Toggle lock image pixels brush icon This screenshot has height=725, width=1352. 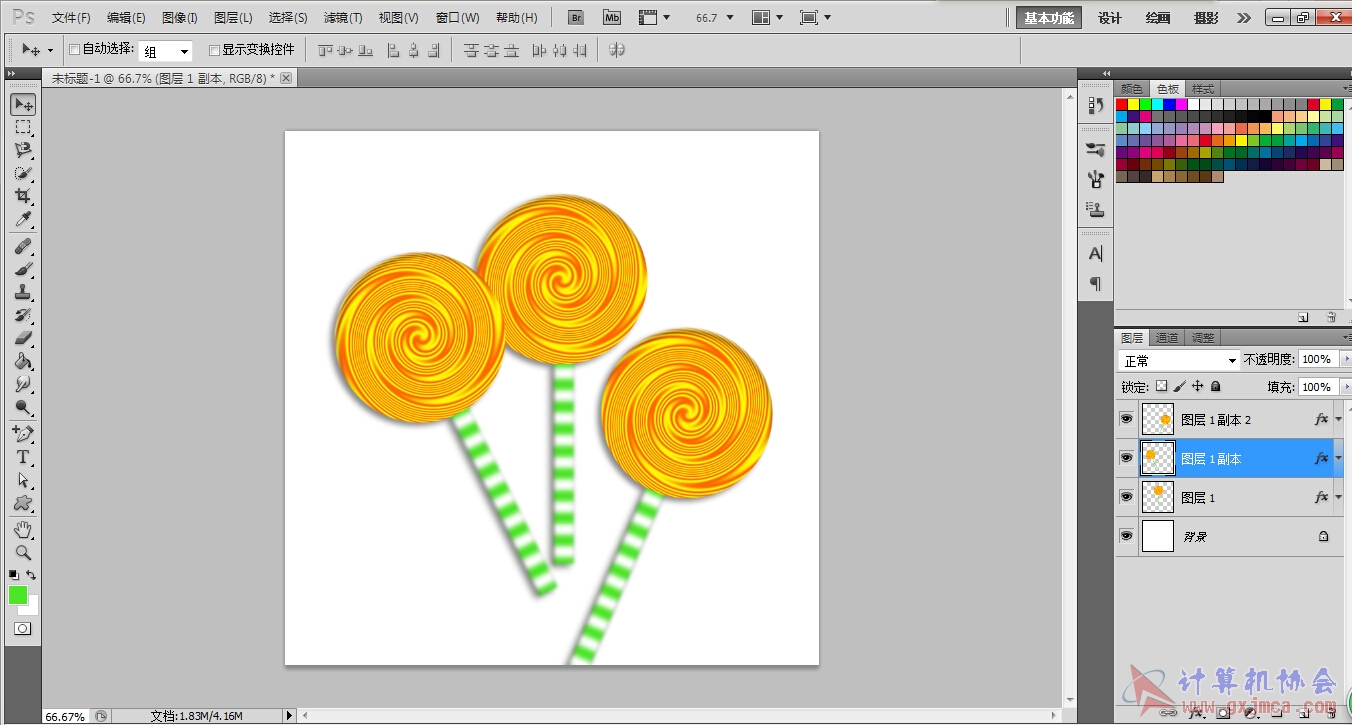1179,386
